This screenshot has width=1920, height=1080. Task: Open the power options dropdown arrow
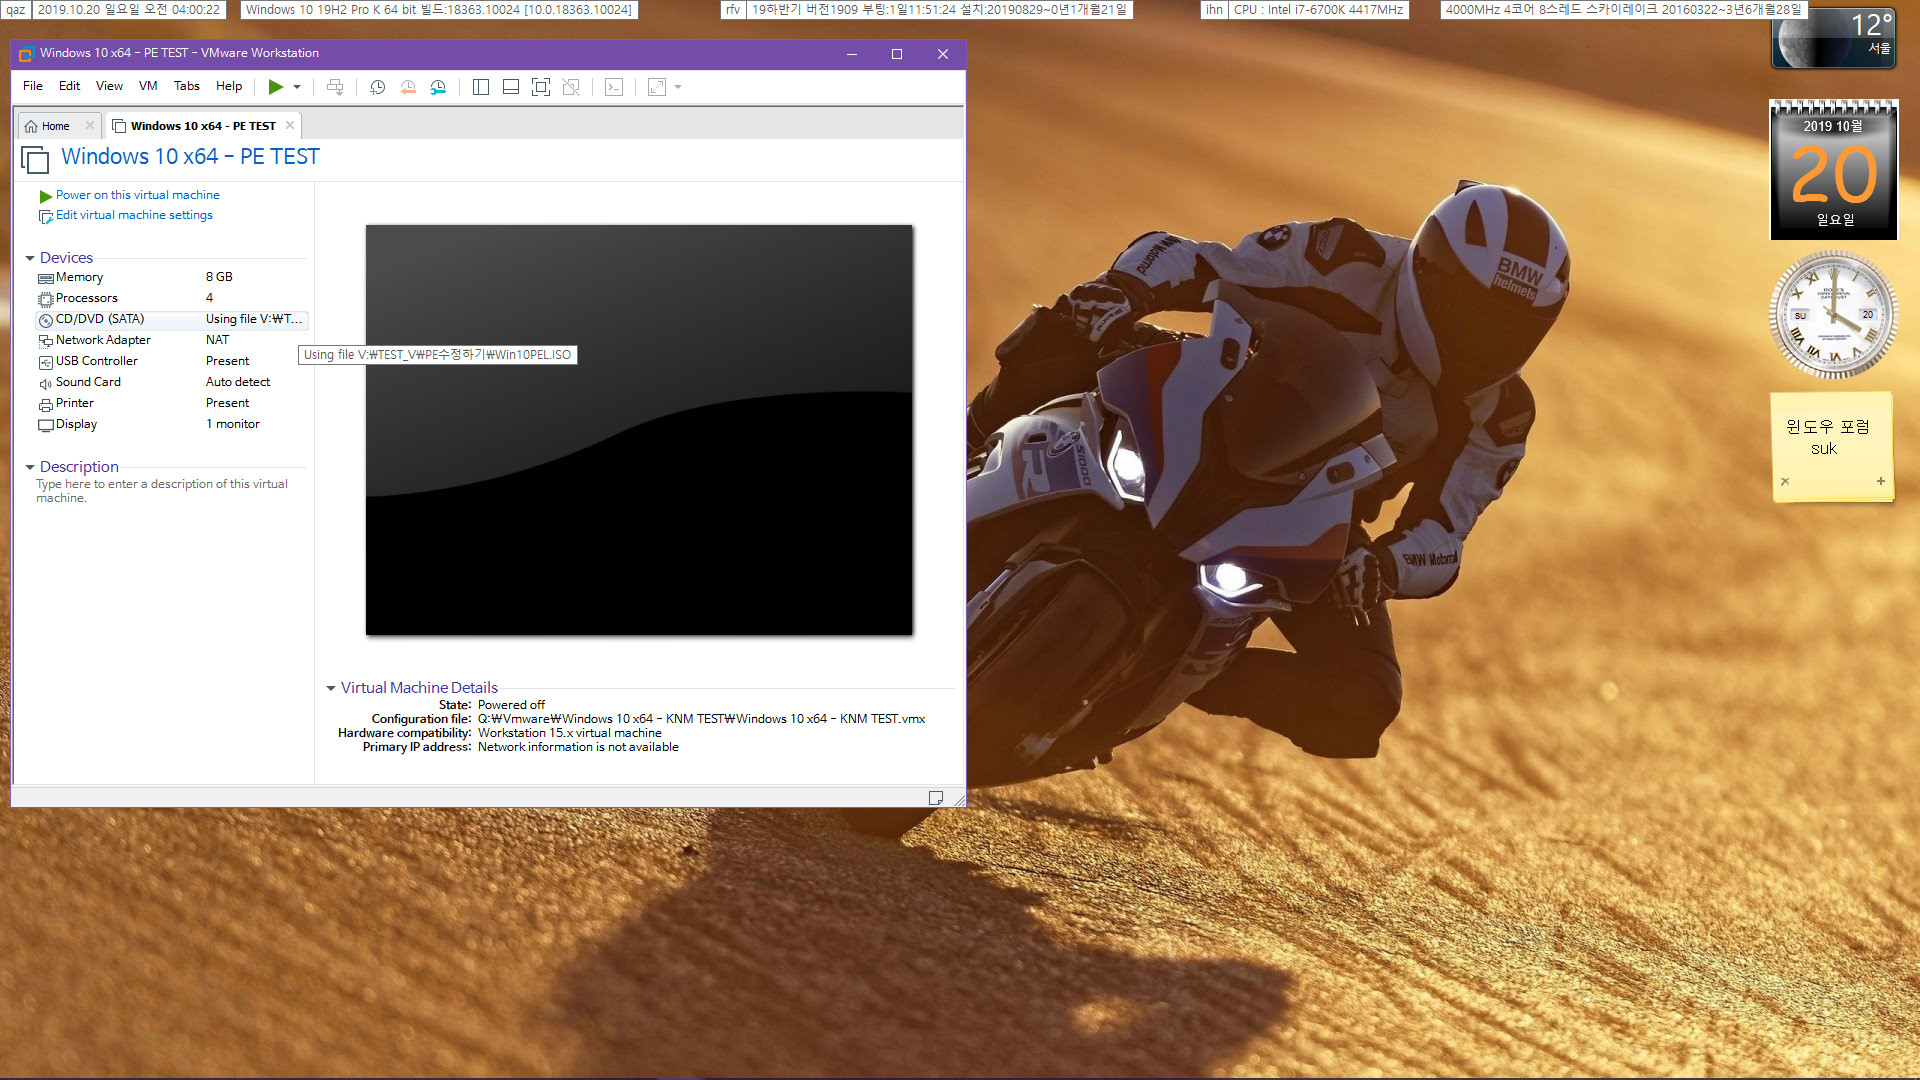coord(297,87)
